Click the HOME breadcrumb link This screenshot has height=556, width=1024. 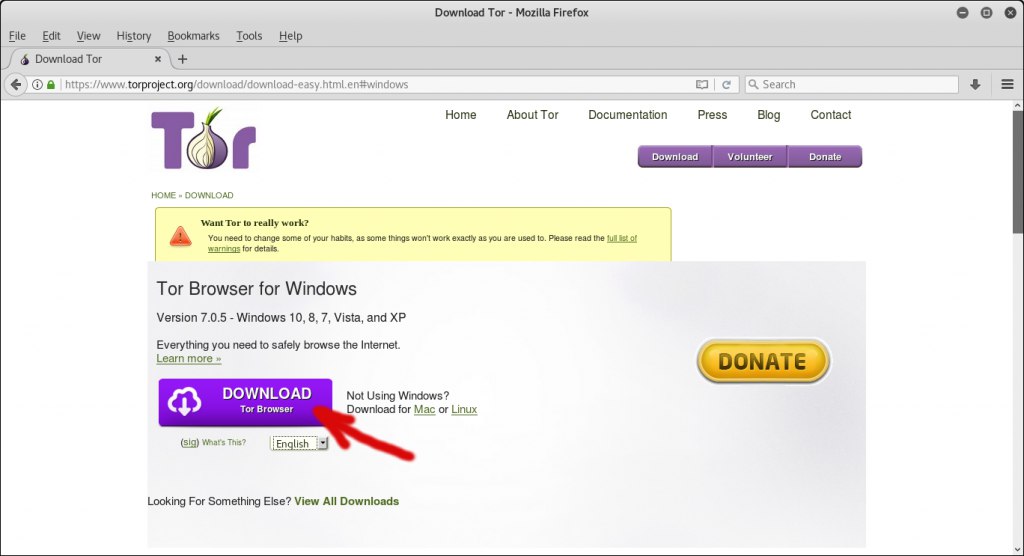click(x=163, y=195)
